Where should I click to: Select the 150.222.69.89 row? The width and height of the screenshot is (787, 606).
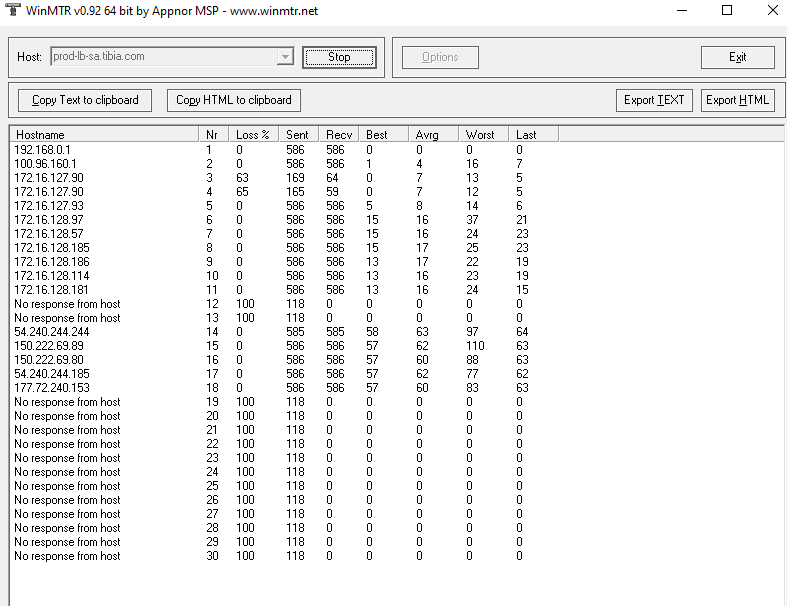[284, 346]
